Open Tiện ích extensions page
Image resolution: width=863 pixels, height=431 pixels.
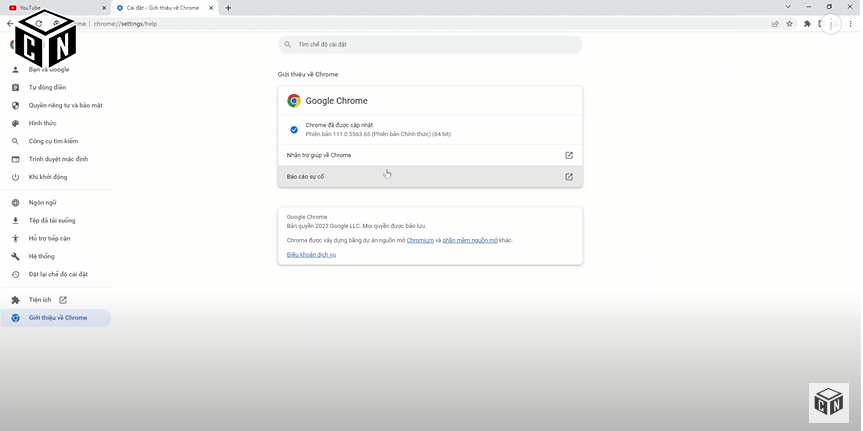[x=40, y=300]
